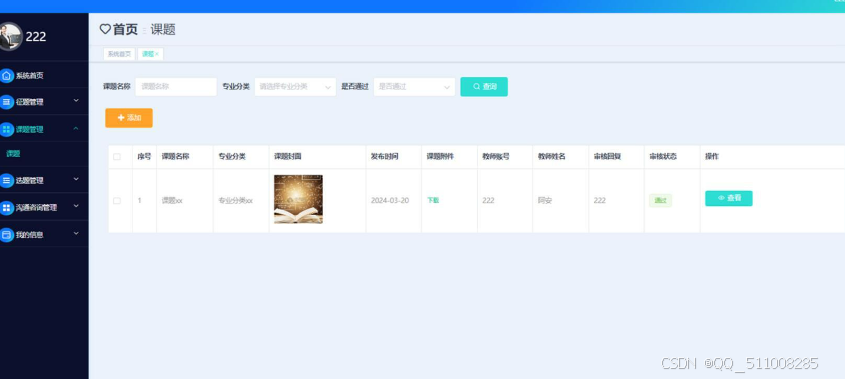Expand the 征题管理 menu chevron

pyautogui.click(x=76, y=101)
